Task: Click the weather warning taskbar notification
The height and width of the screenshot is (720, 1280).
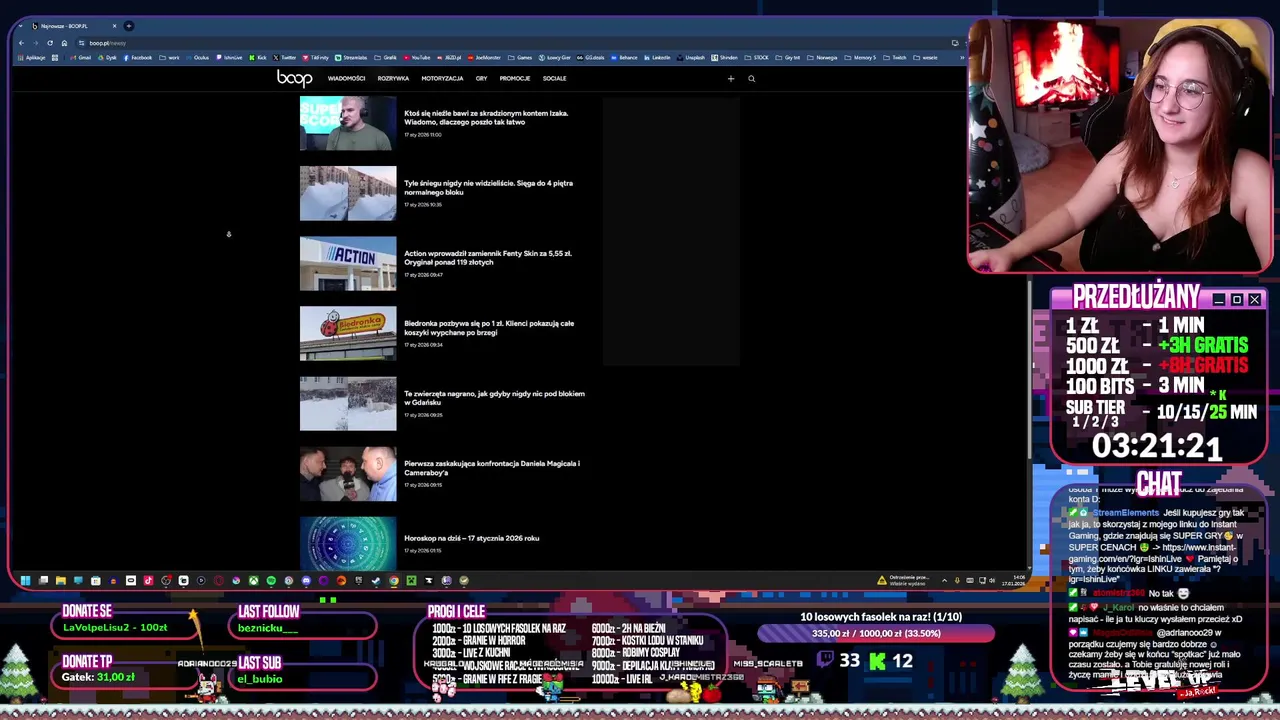Action: pyautogui.click(x=903, y=580)
